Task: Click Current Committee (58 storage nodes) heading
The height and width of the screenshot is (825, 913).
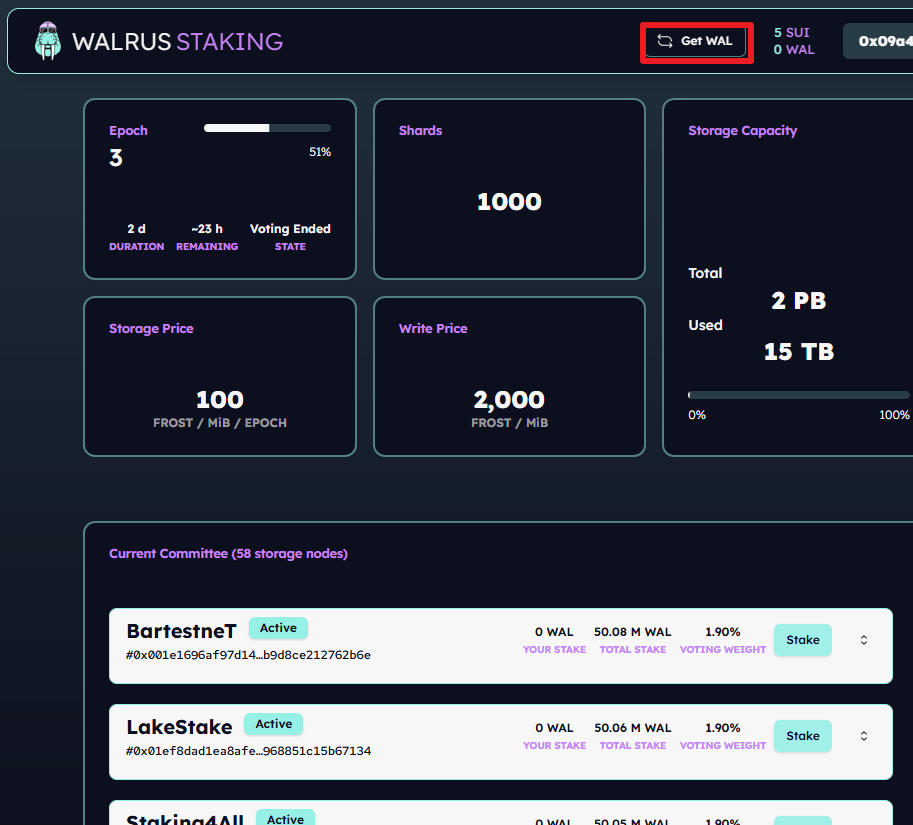Action: coord(228,554)
